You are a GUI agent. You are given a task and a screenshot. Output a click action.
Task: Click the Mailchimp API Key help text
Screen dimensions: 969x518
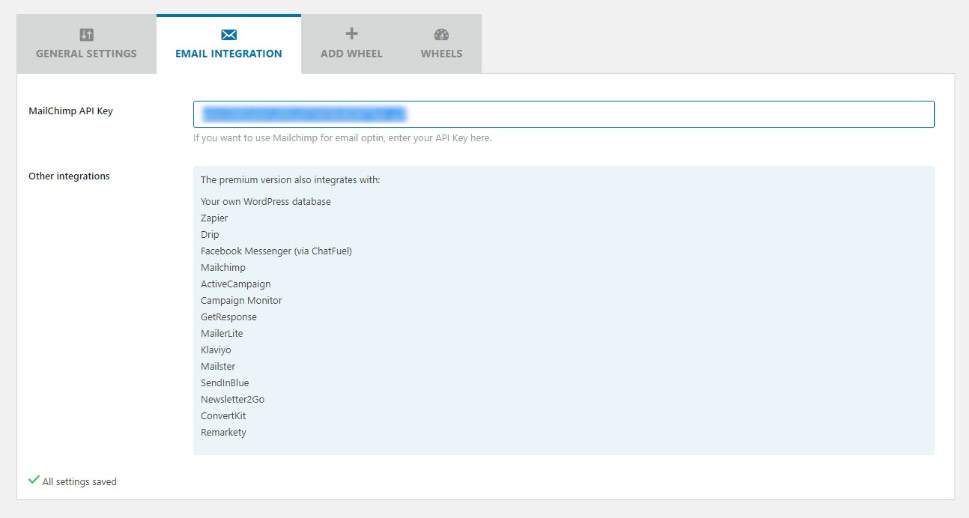click(342, 138)
